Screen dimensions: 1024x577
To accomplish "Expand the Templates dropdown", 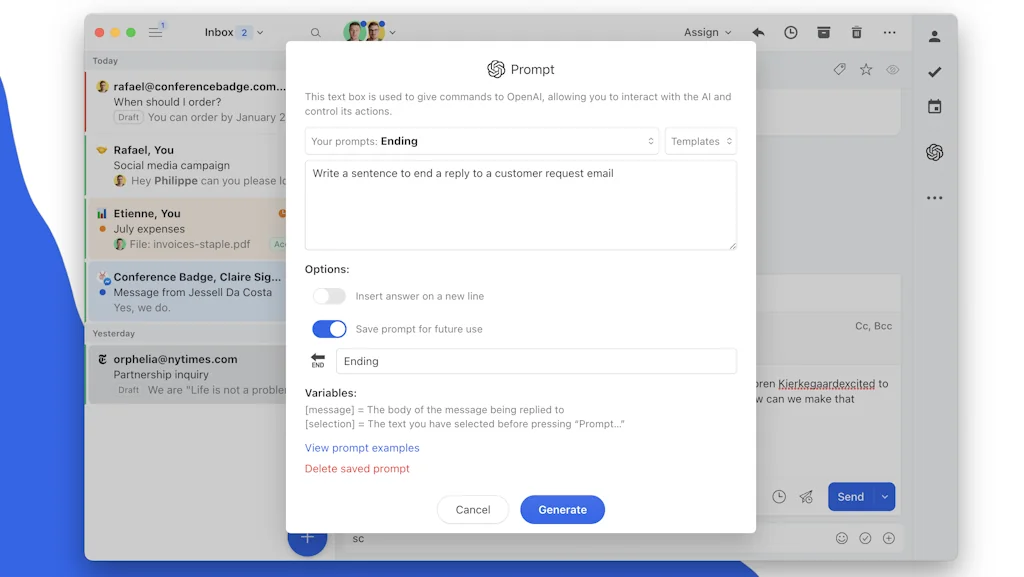I will point(700,141).
